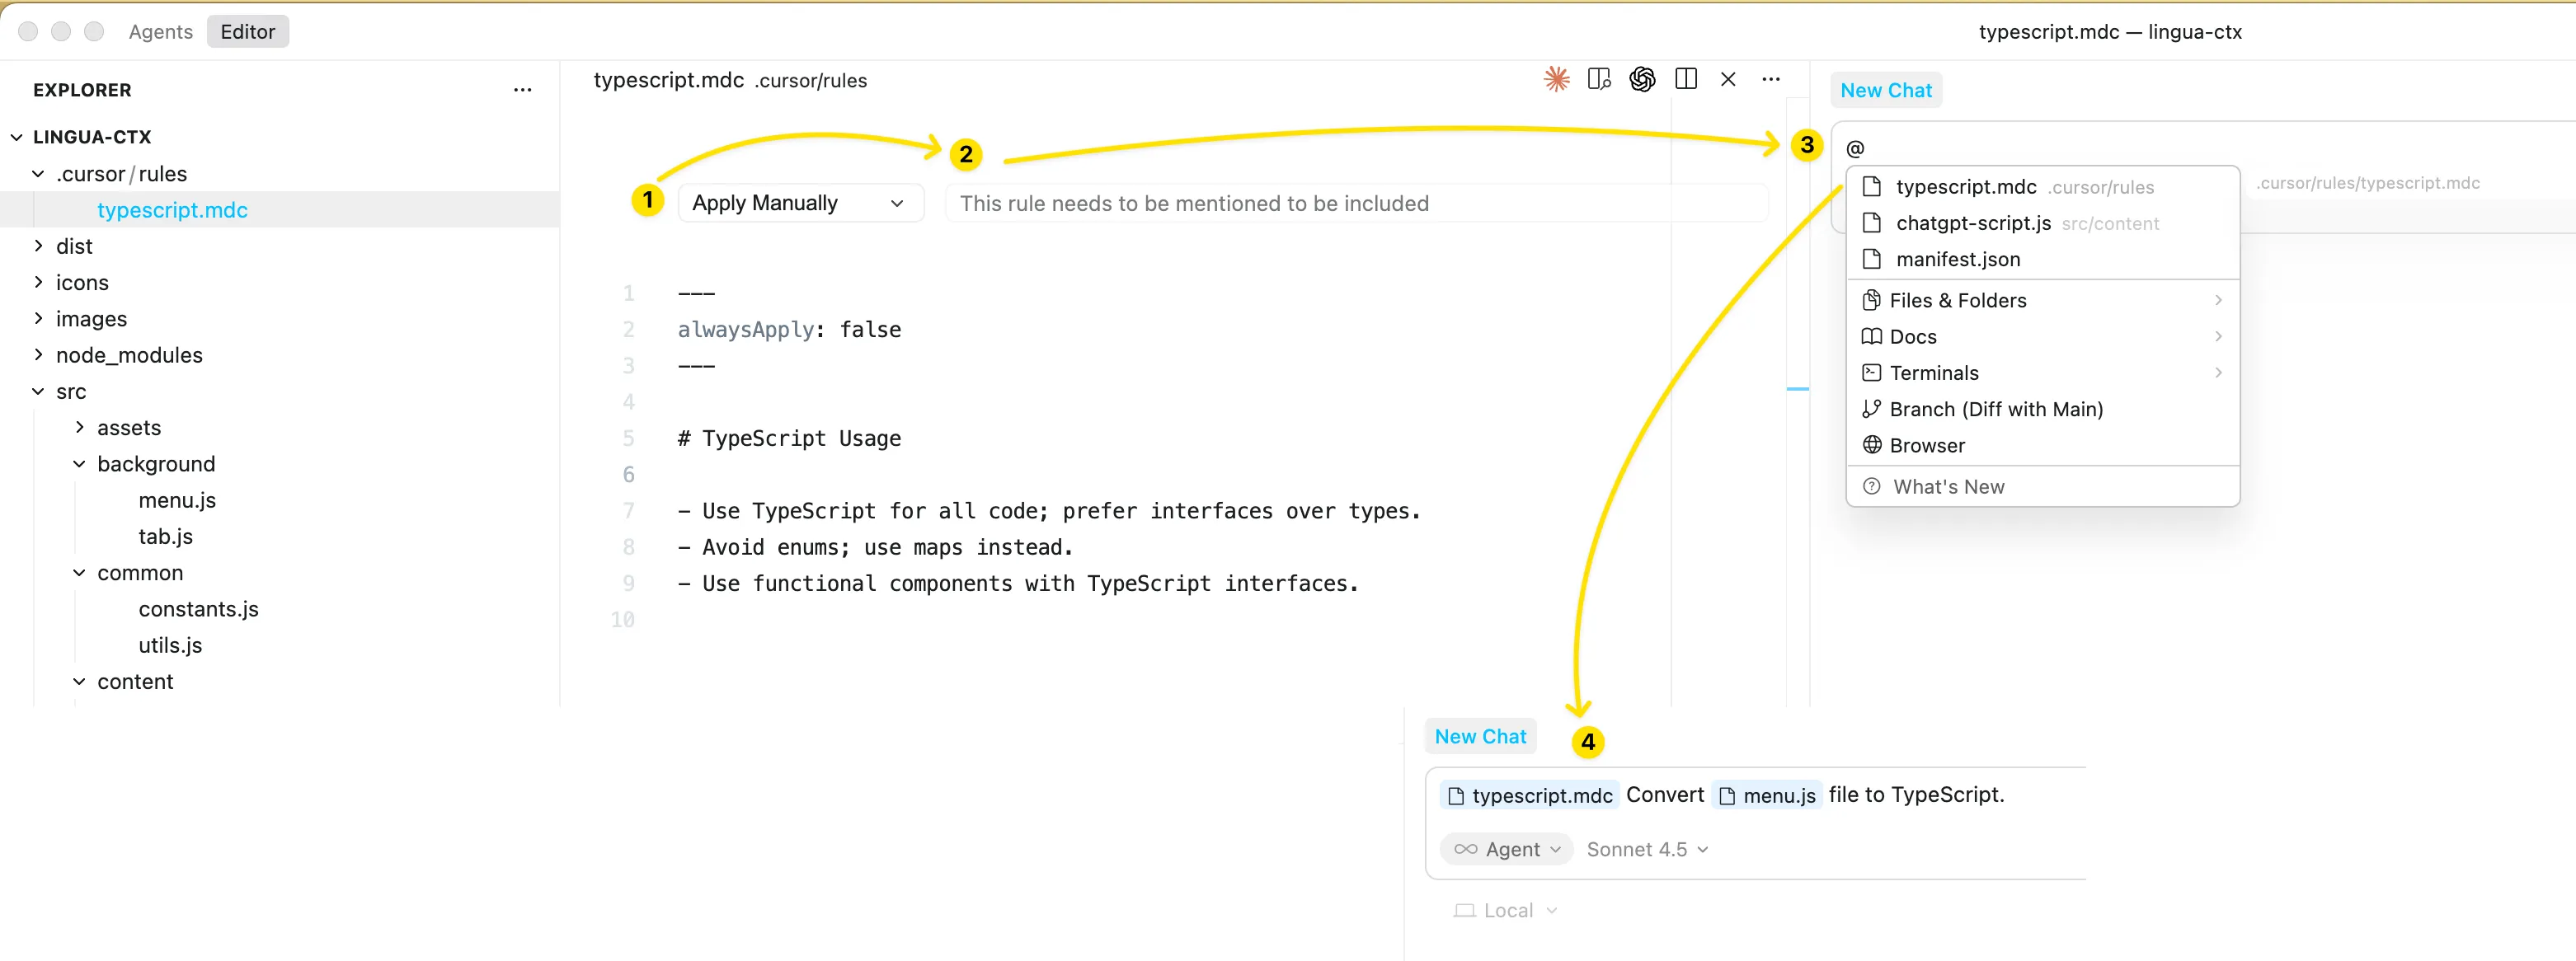
Task: Click the orange Claude starburst icon
Action: coord(1556,79)
